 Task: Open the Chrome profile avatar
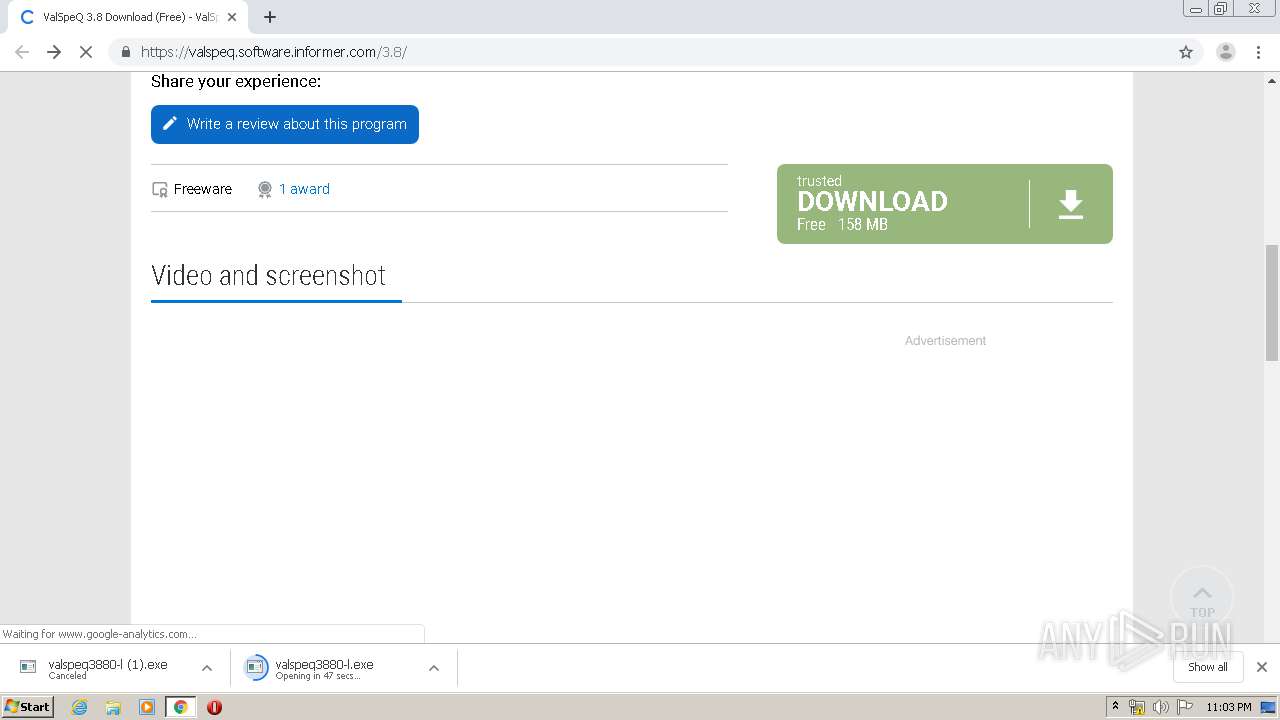pyautogui.click(x=1225, y=52)
